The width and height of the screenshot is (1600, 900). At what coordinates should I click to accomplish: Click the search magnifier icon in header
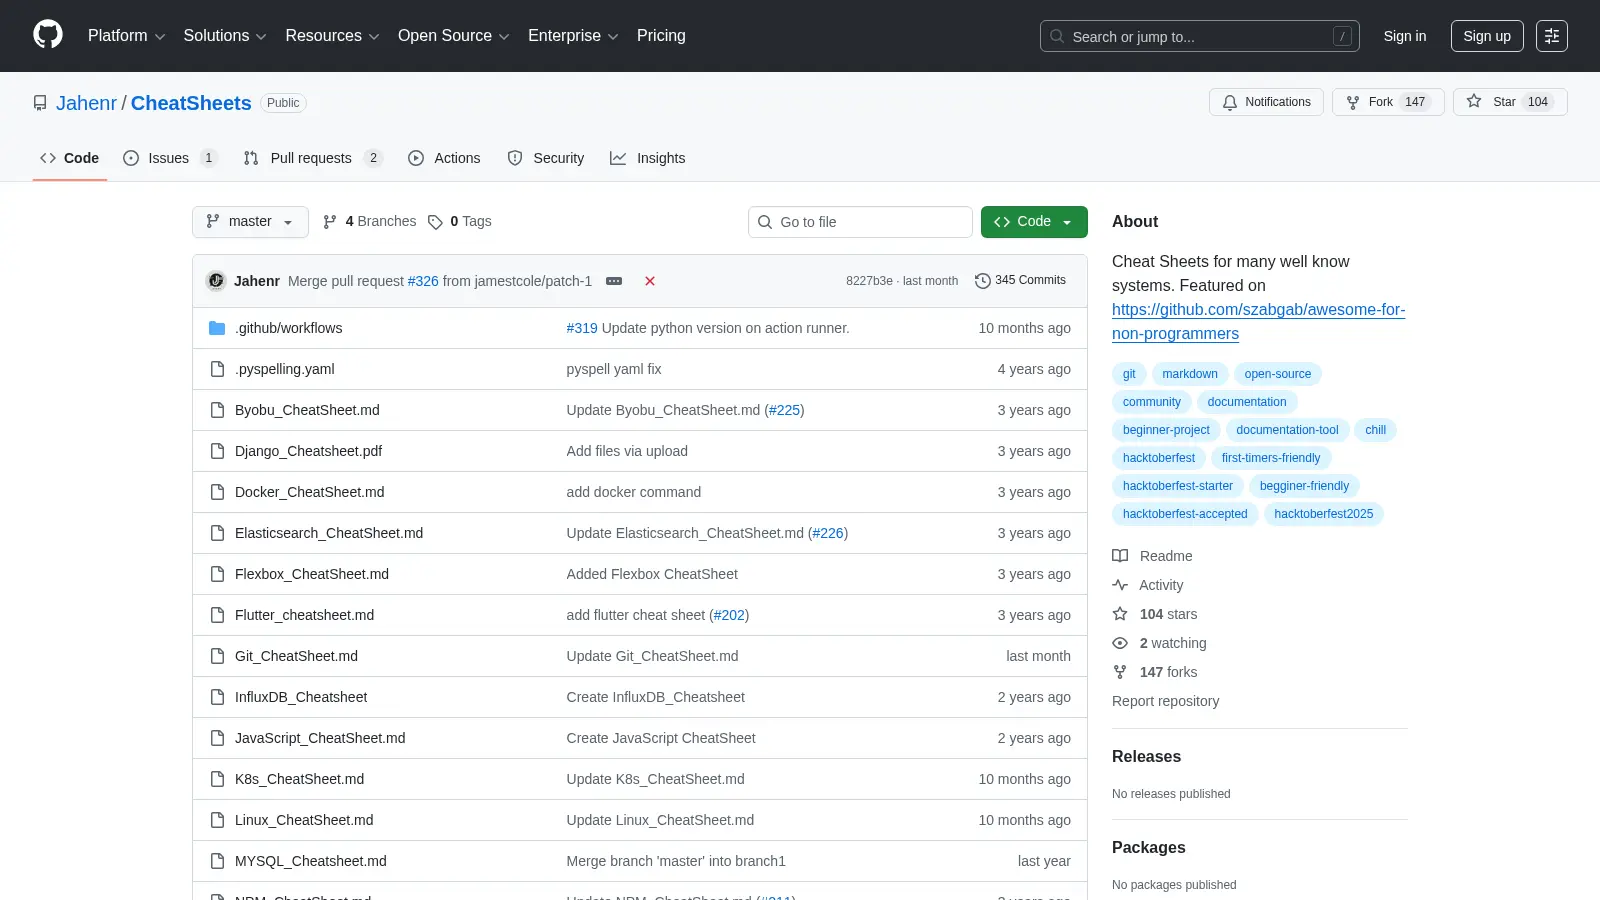coord(1057,36)
